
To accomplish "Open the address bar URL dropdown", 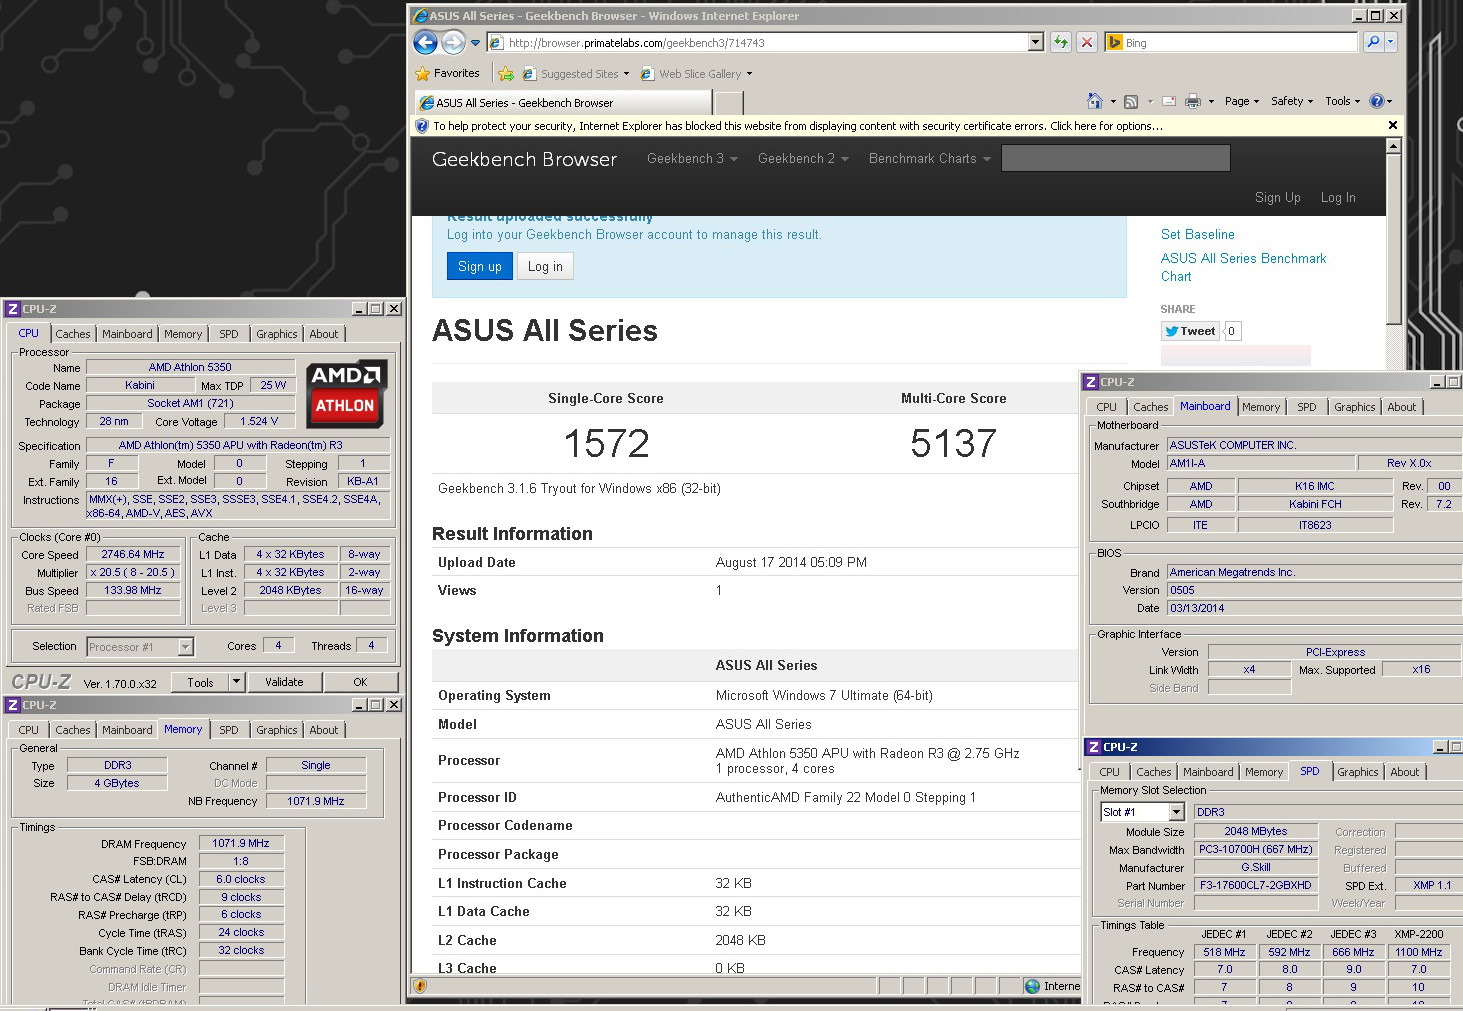I will coord(1035,42).
